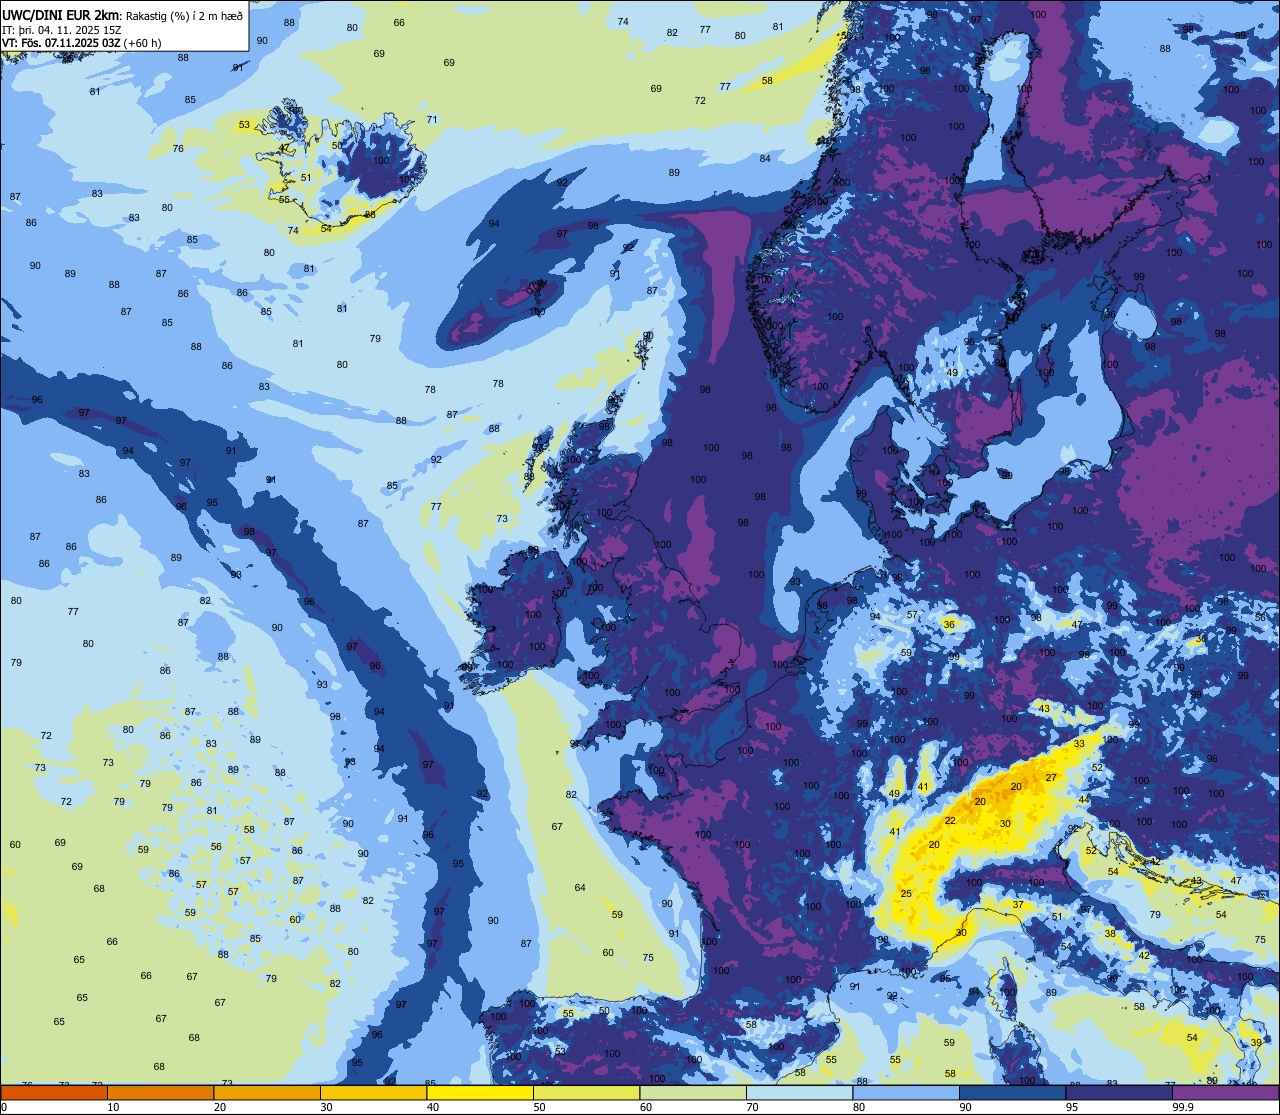Select the amber 20–30 legend swatch
Screen dimensions: 1280x1115
point(267,1092)
